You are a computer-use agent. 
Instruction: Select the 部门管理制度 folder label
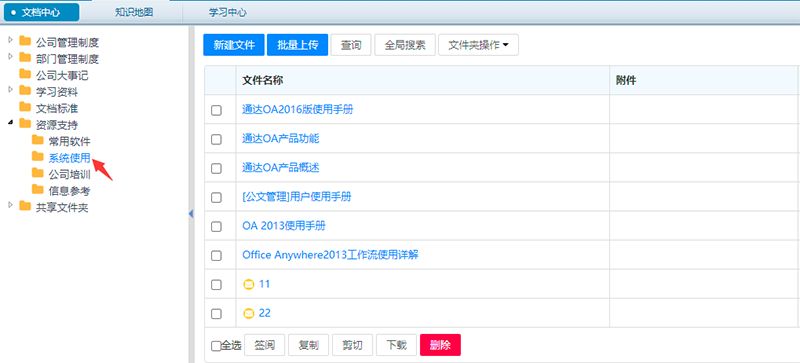(x=67, y=59)
